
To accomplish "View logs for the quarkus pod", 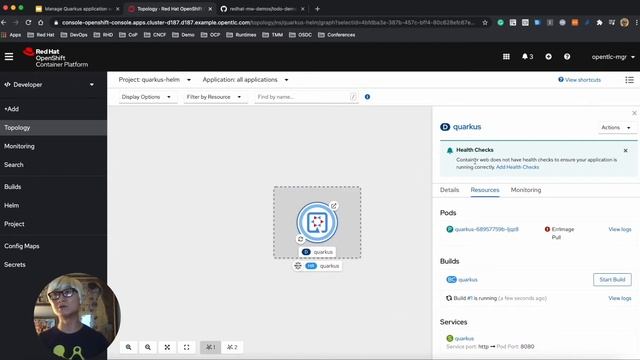I will tap(620, 229).
